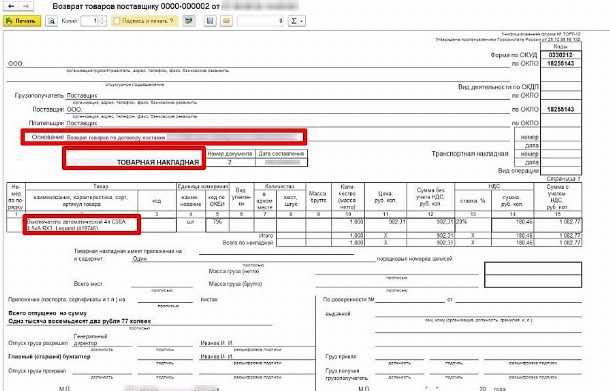610x391 pixels.
Task: Click the email envelope icon
Action: (226, 21)
